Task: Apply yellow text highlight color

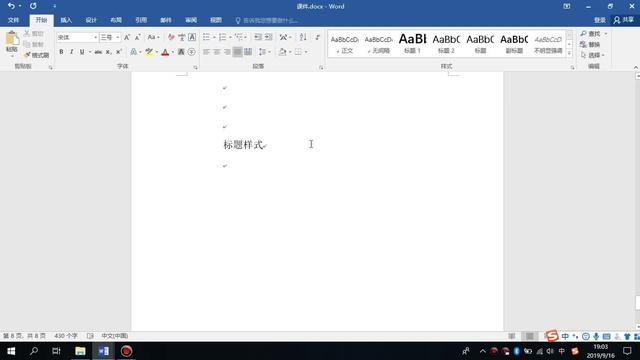Action: tap(149, 52)
